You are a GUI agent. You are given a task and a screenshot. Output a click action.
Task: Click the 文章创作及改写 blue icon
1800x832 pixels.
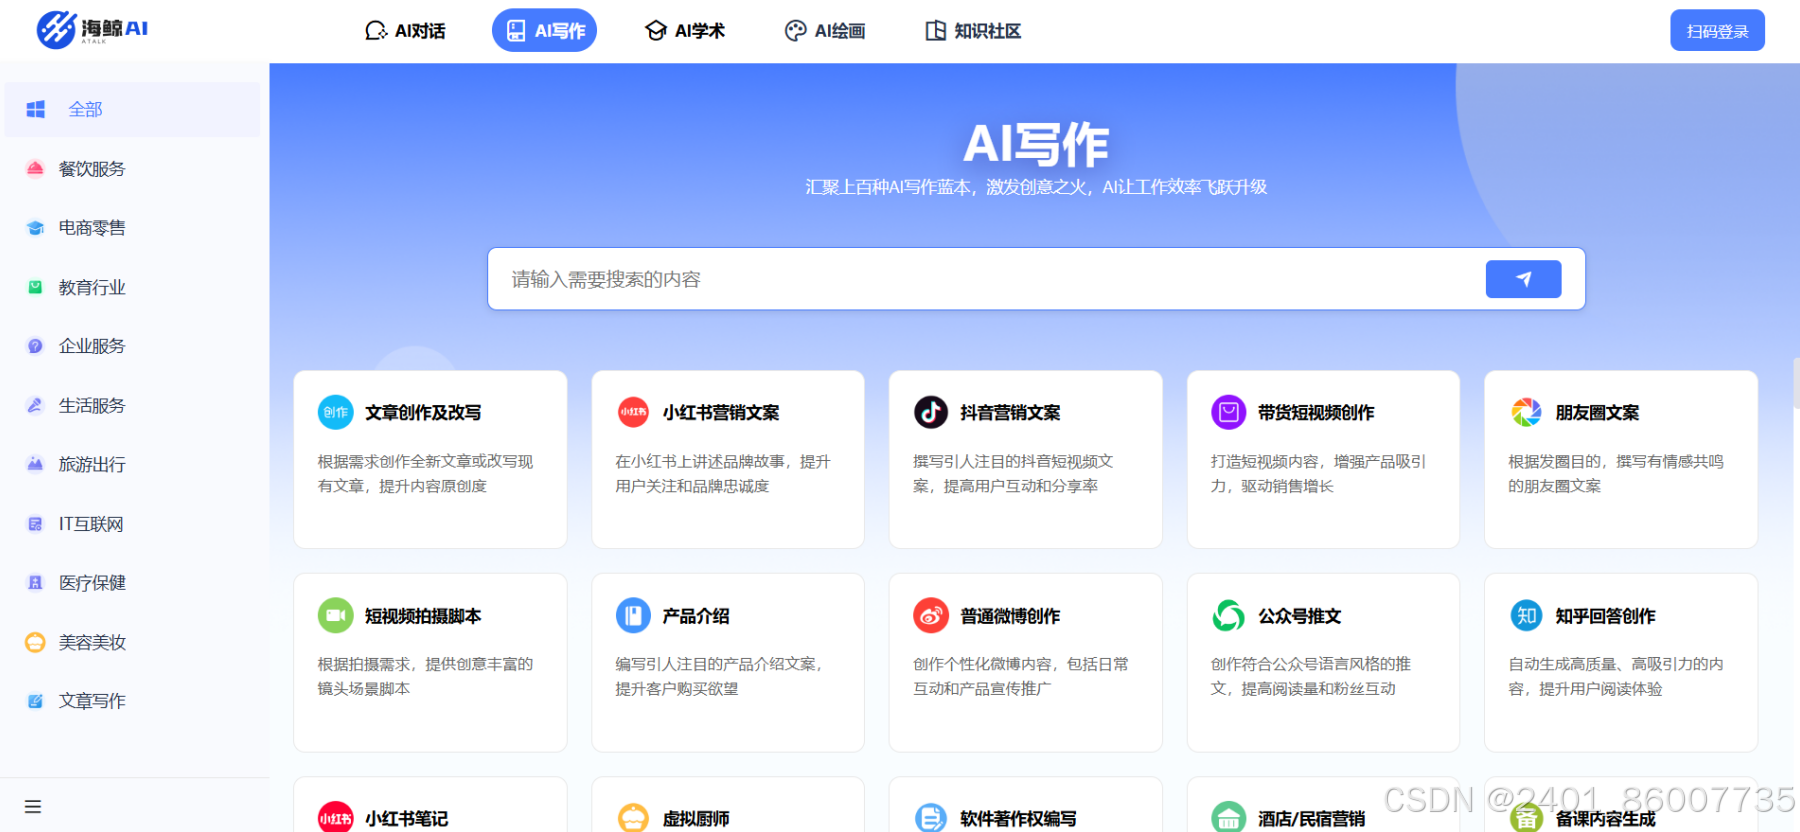[335, 412]
